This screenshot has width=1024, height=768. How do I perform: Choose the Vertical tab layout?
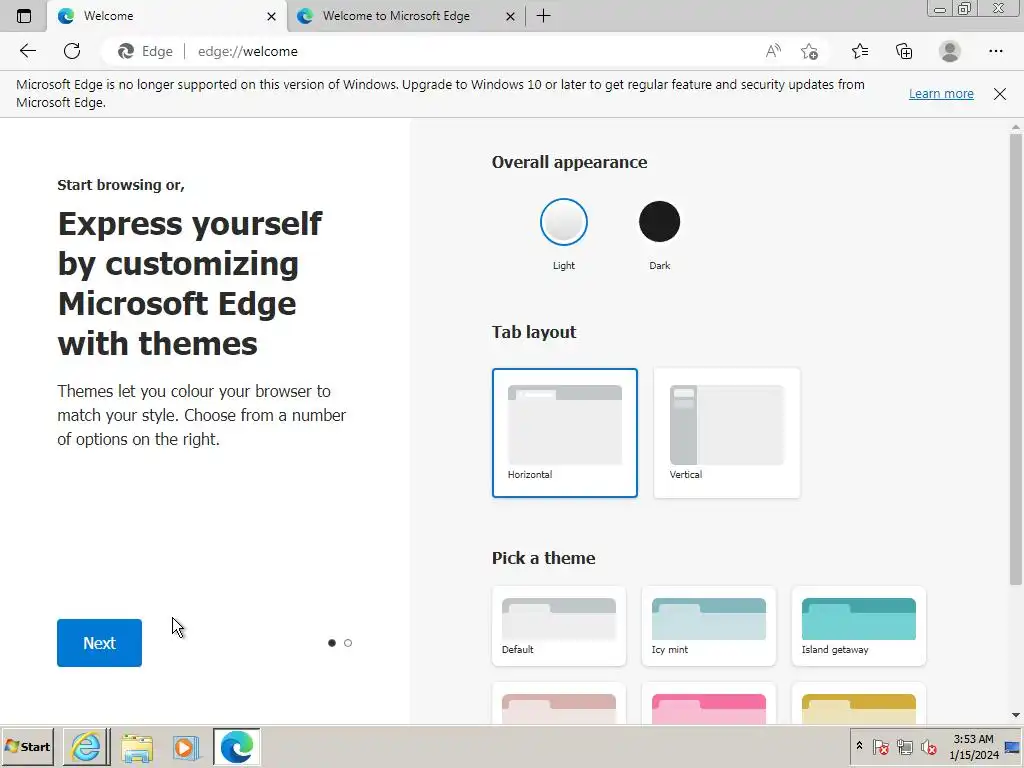(x=727, y=433)
